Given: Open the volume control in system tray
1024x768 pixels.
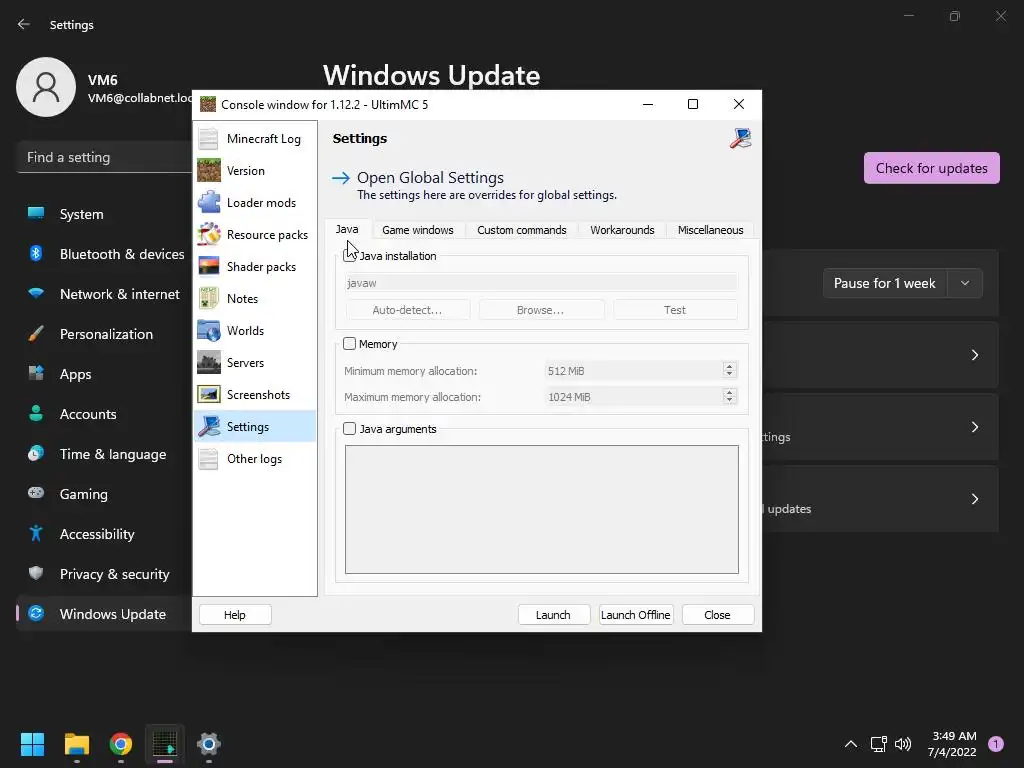Looking at the screenshot, I should pos(903,744).
